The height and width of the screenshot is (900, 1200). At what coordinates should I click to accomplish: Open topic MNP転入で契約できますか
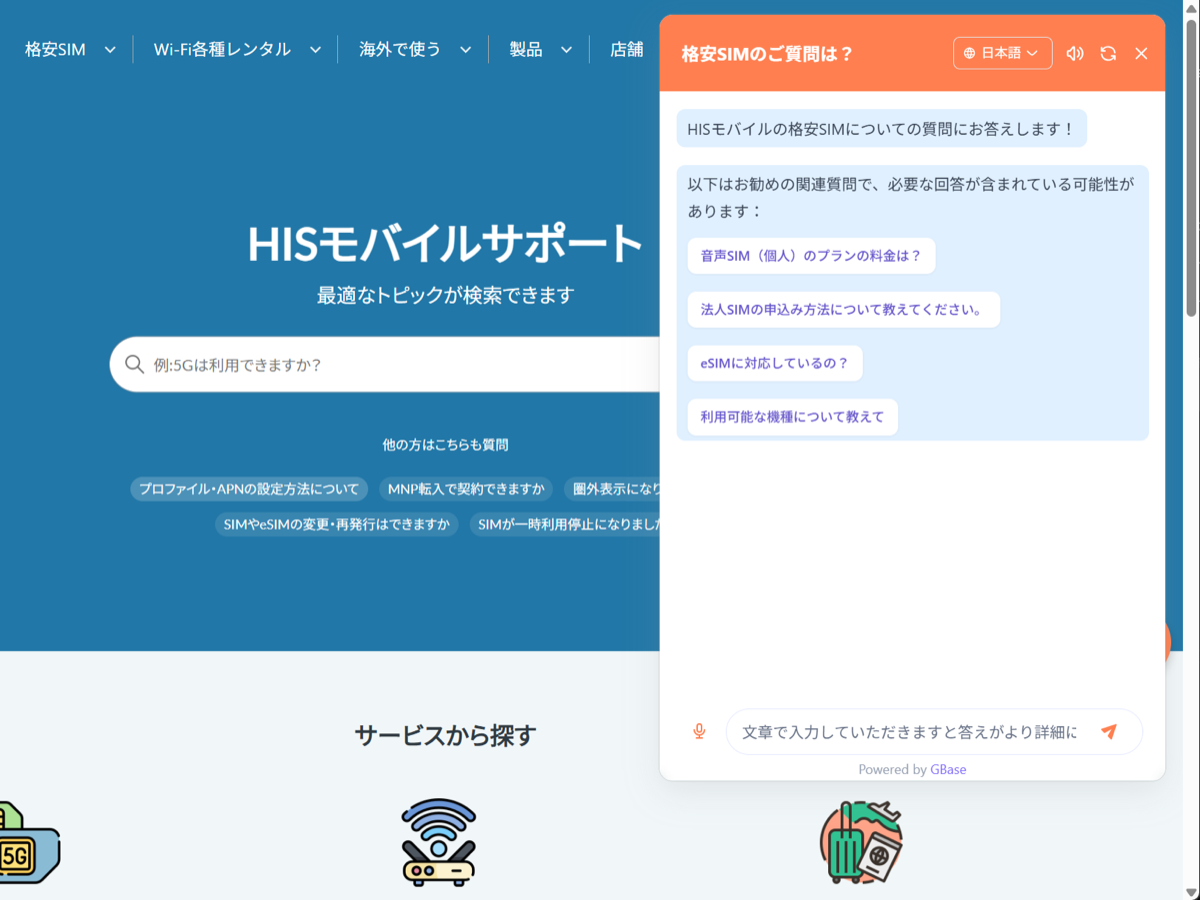click(466, 489)
